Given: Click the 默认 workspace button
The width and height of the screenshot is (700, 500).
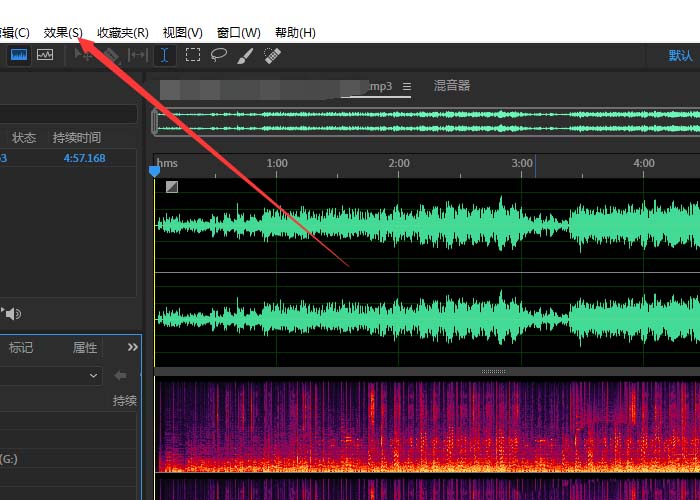Looking at the screenshot, I should coord(681,56).
